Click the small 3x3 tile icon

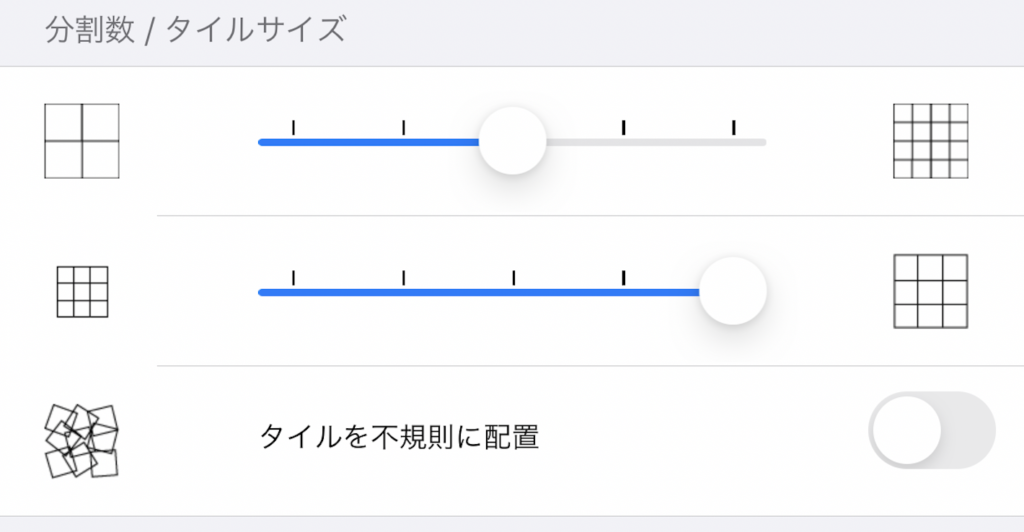point(82,292)
